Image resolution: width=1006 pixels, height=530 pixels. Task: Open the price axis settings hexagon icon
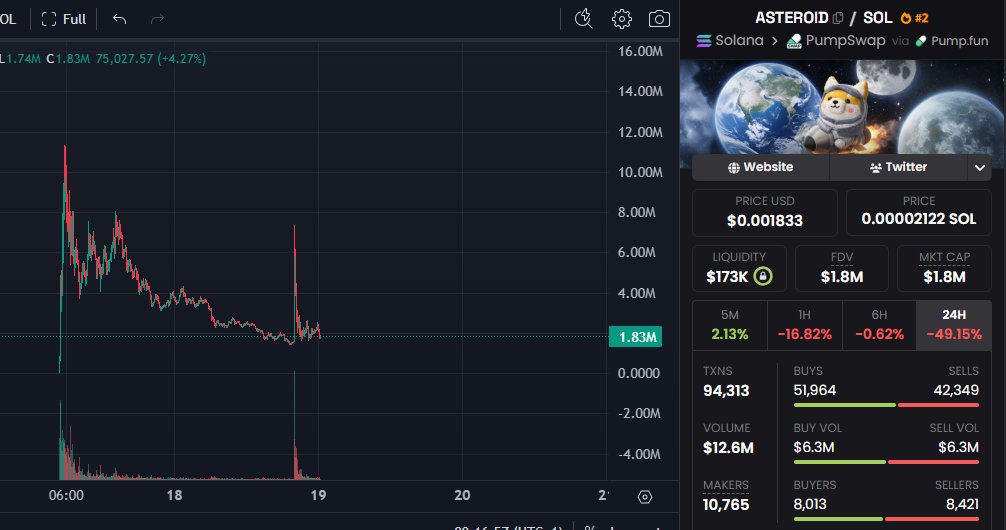645,497
